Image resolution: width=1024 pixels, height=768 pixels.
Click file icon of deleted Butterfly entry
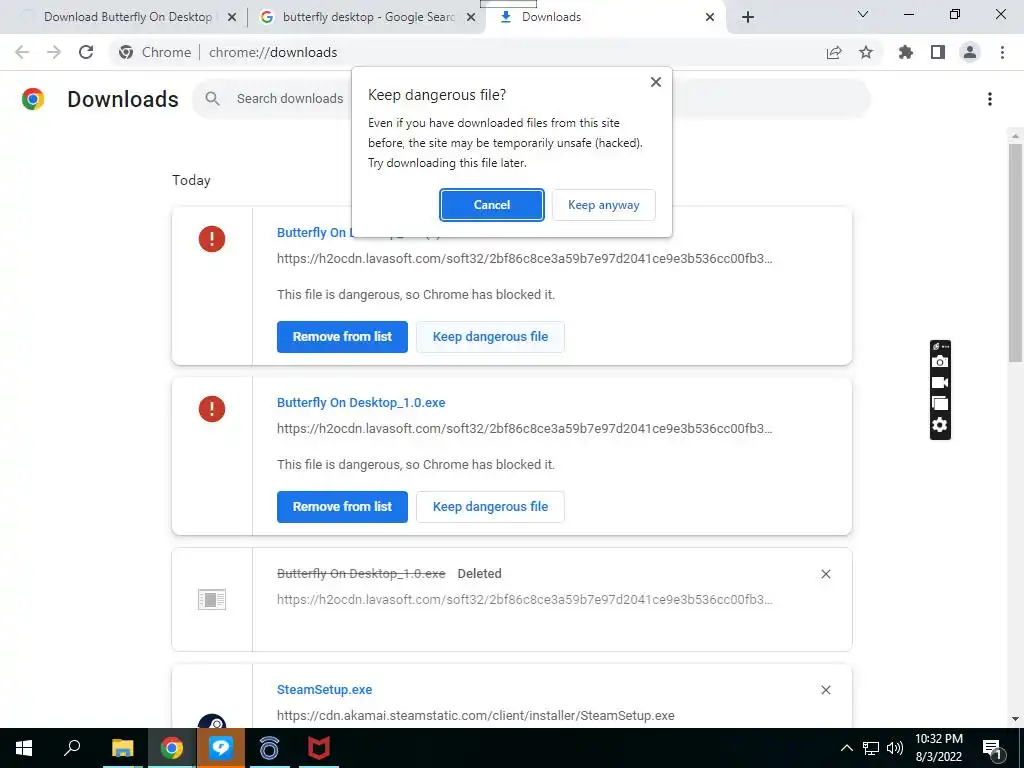click(212, 600)
